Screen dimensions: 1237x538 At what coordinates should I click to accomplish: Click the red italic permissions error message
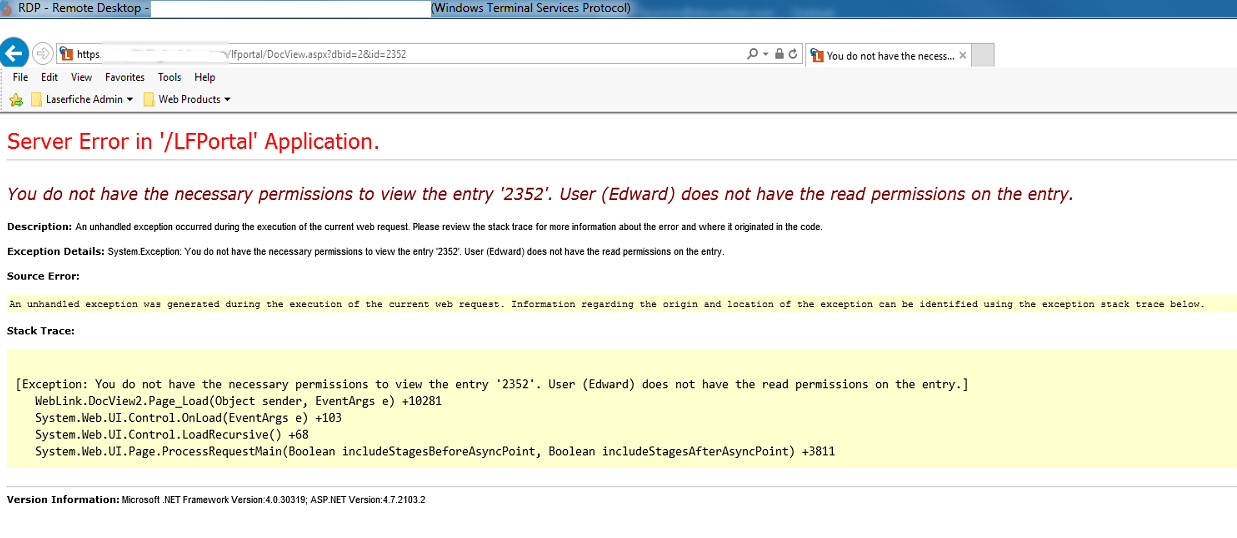(x=540, y=194)
